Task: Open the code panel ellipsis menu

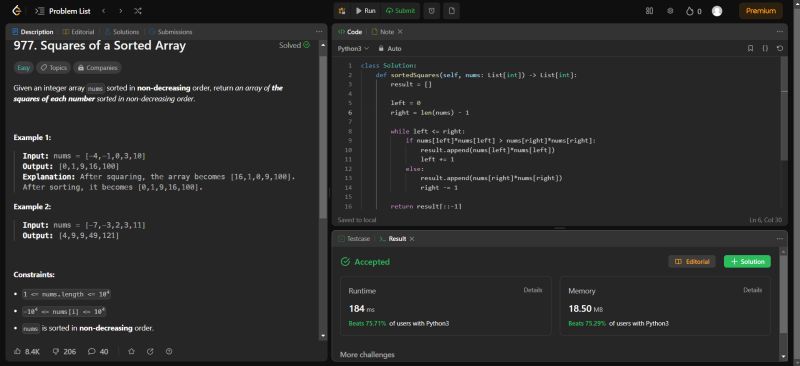Action: point(779,32)
